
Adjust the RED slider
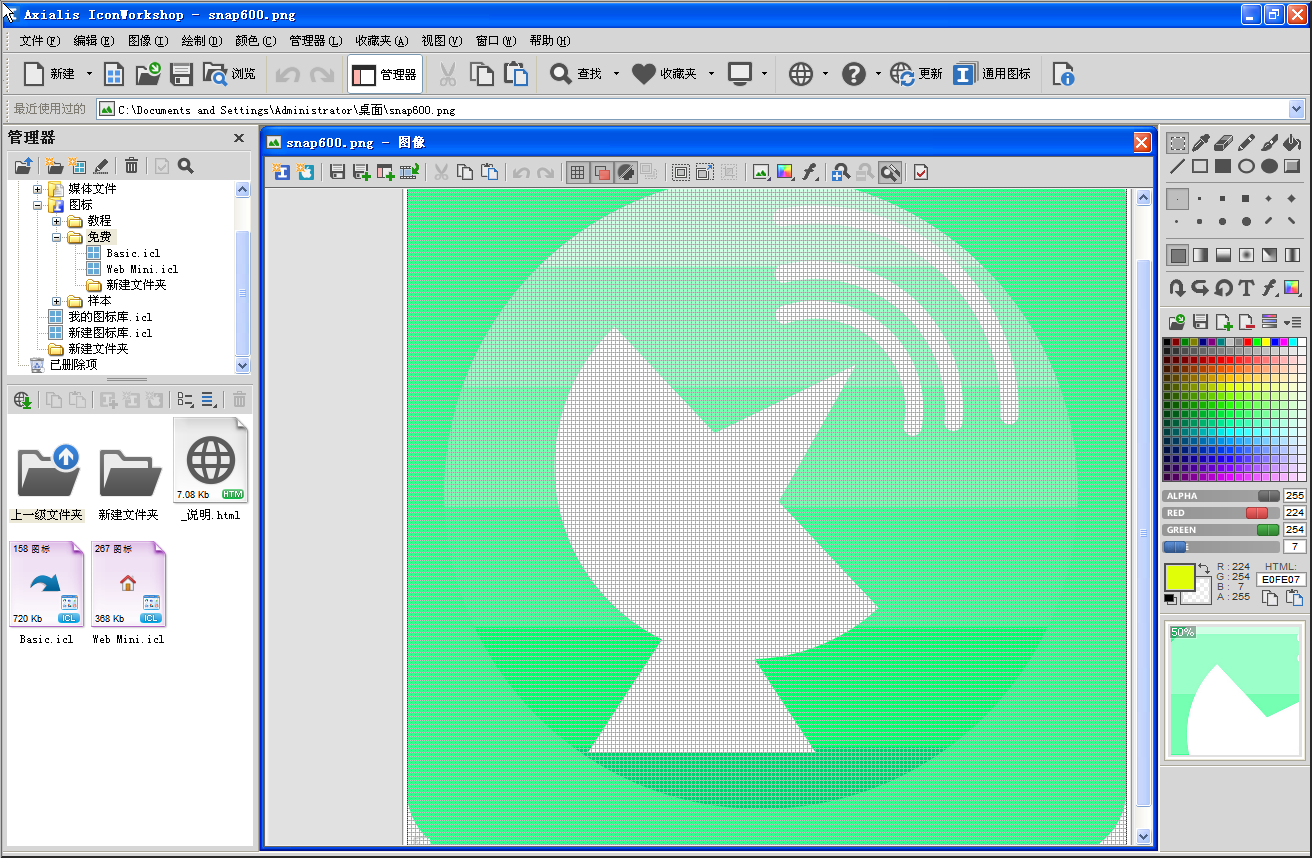[x=1221, y=513]
